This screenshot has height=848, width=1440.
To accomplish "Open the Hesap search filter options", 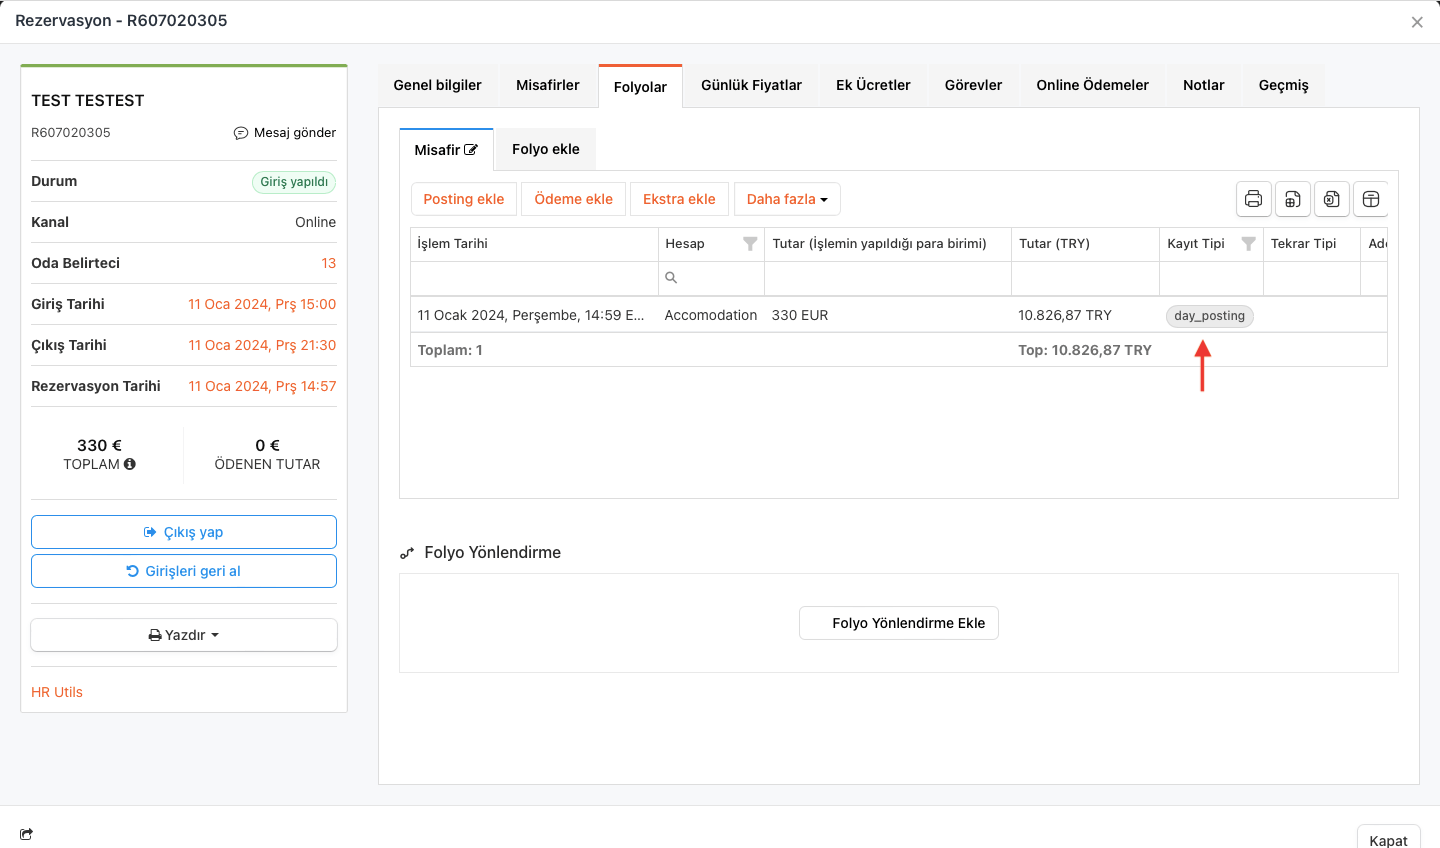I will pos(671,278).
